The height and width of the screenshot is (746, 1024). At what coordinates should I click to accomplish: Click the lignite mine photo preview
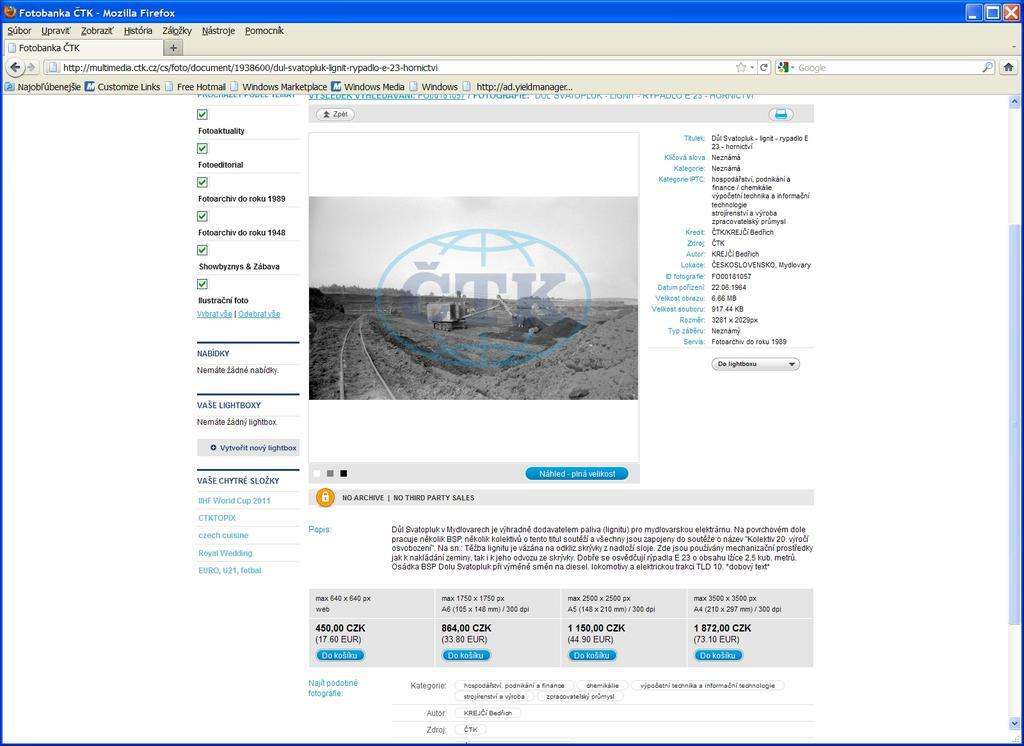click(x=473, y=298)
